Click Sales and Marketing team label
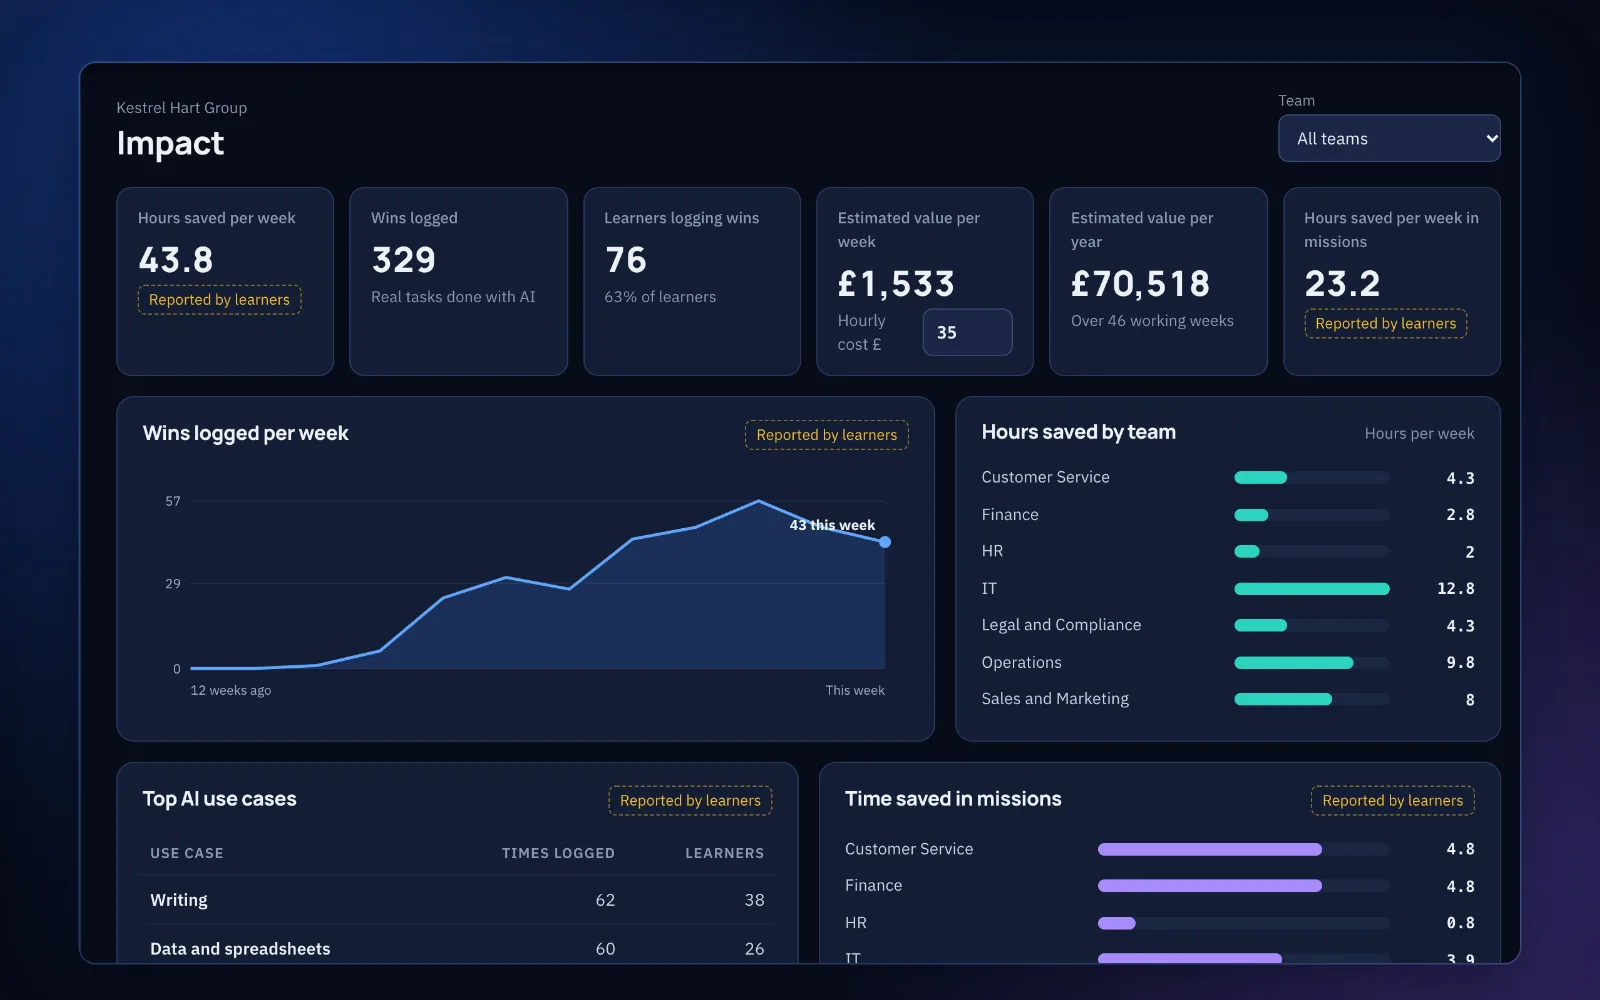Image resolution: width=1600 pixels, height=1000 pixels. tap(1055, 699)
